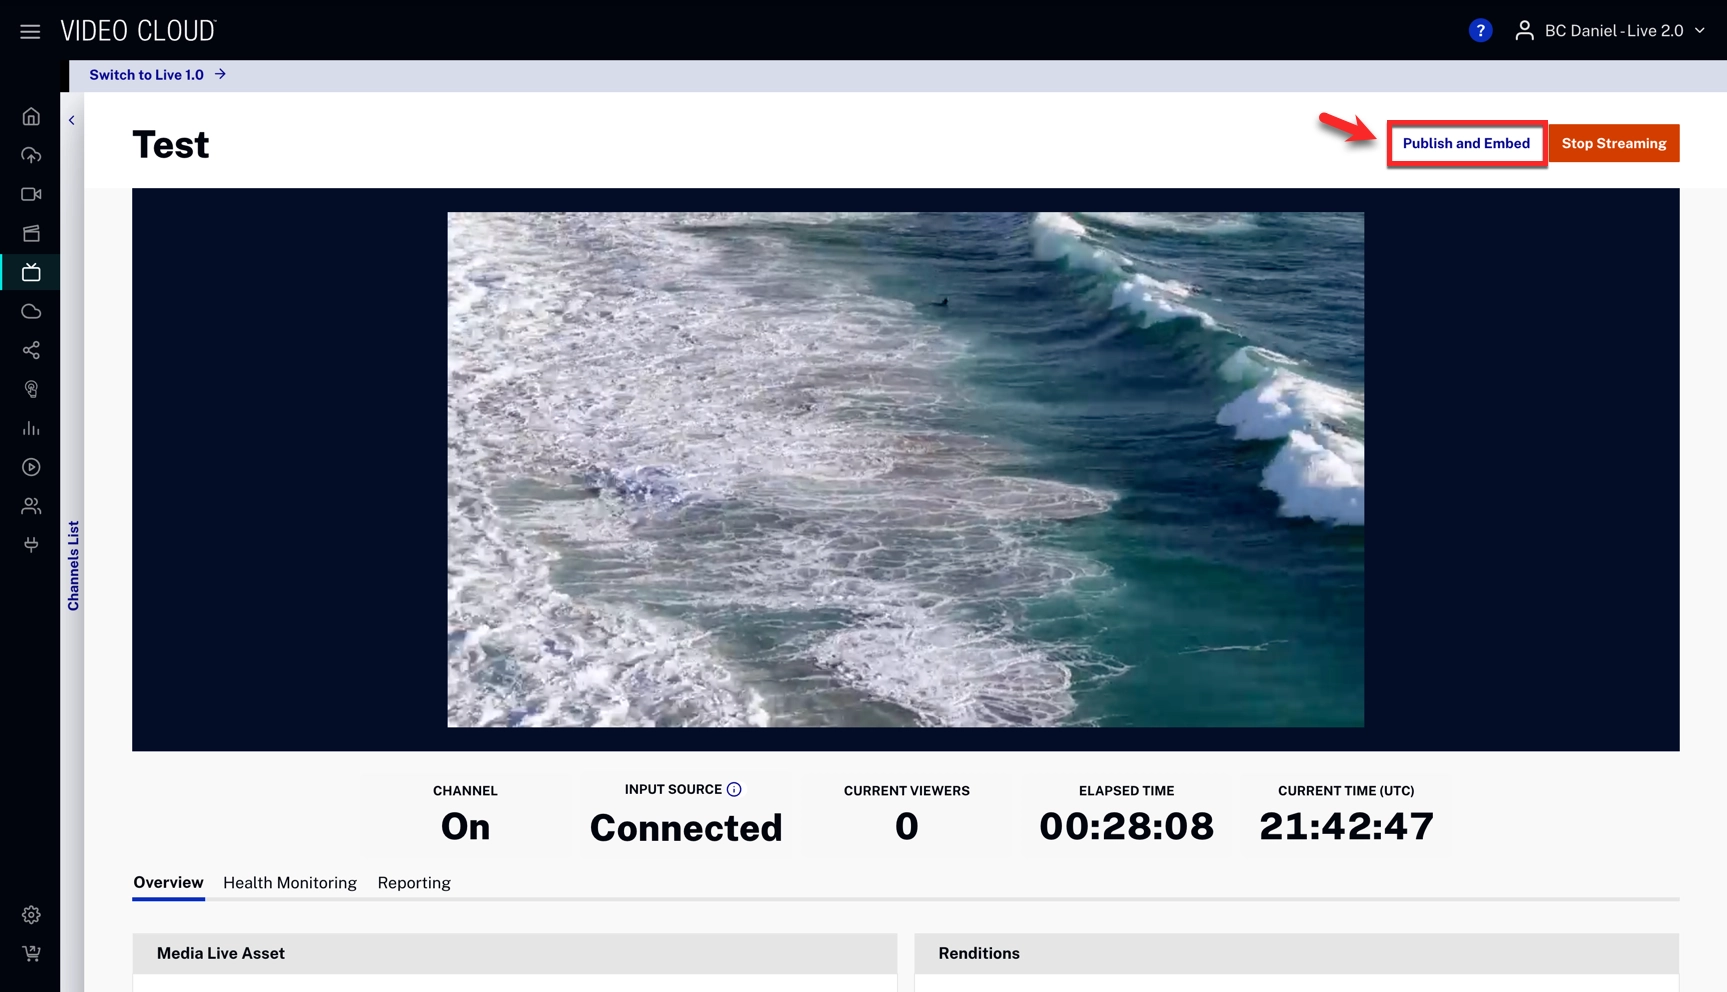The height and width of the screenshot is (992, 1727).
Task: Switch to the Health Monitoring tab
Action: pos(290,883)
